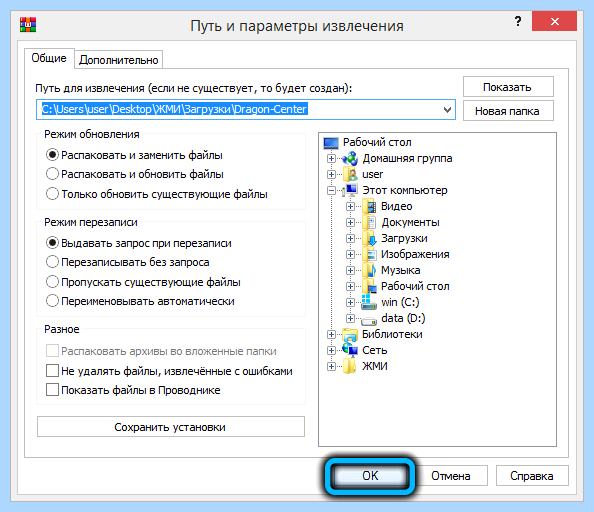Image resolution: width=594 pixels, height=512 pixels.
Task: Click the Этот компьютер computer icon
Action: pos(350,190)
